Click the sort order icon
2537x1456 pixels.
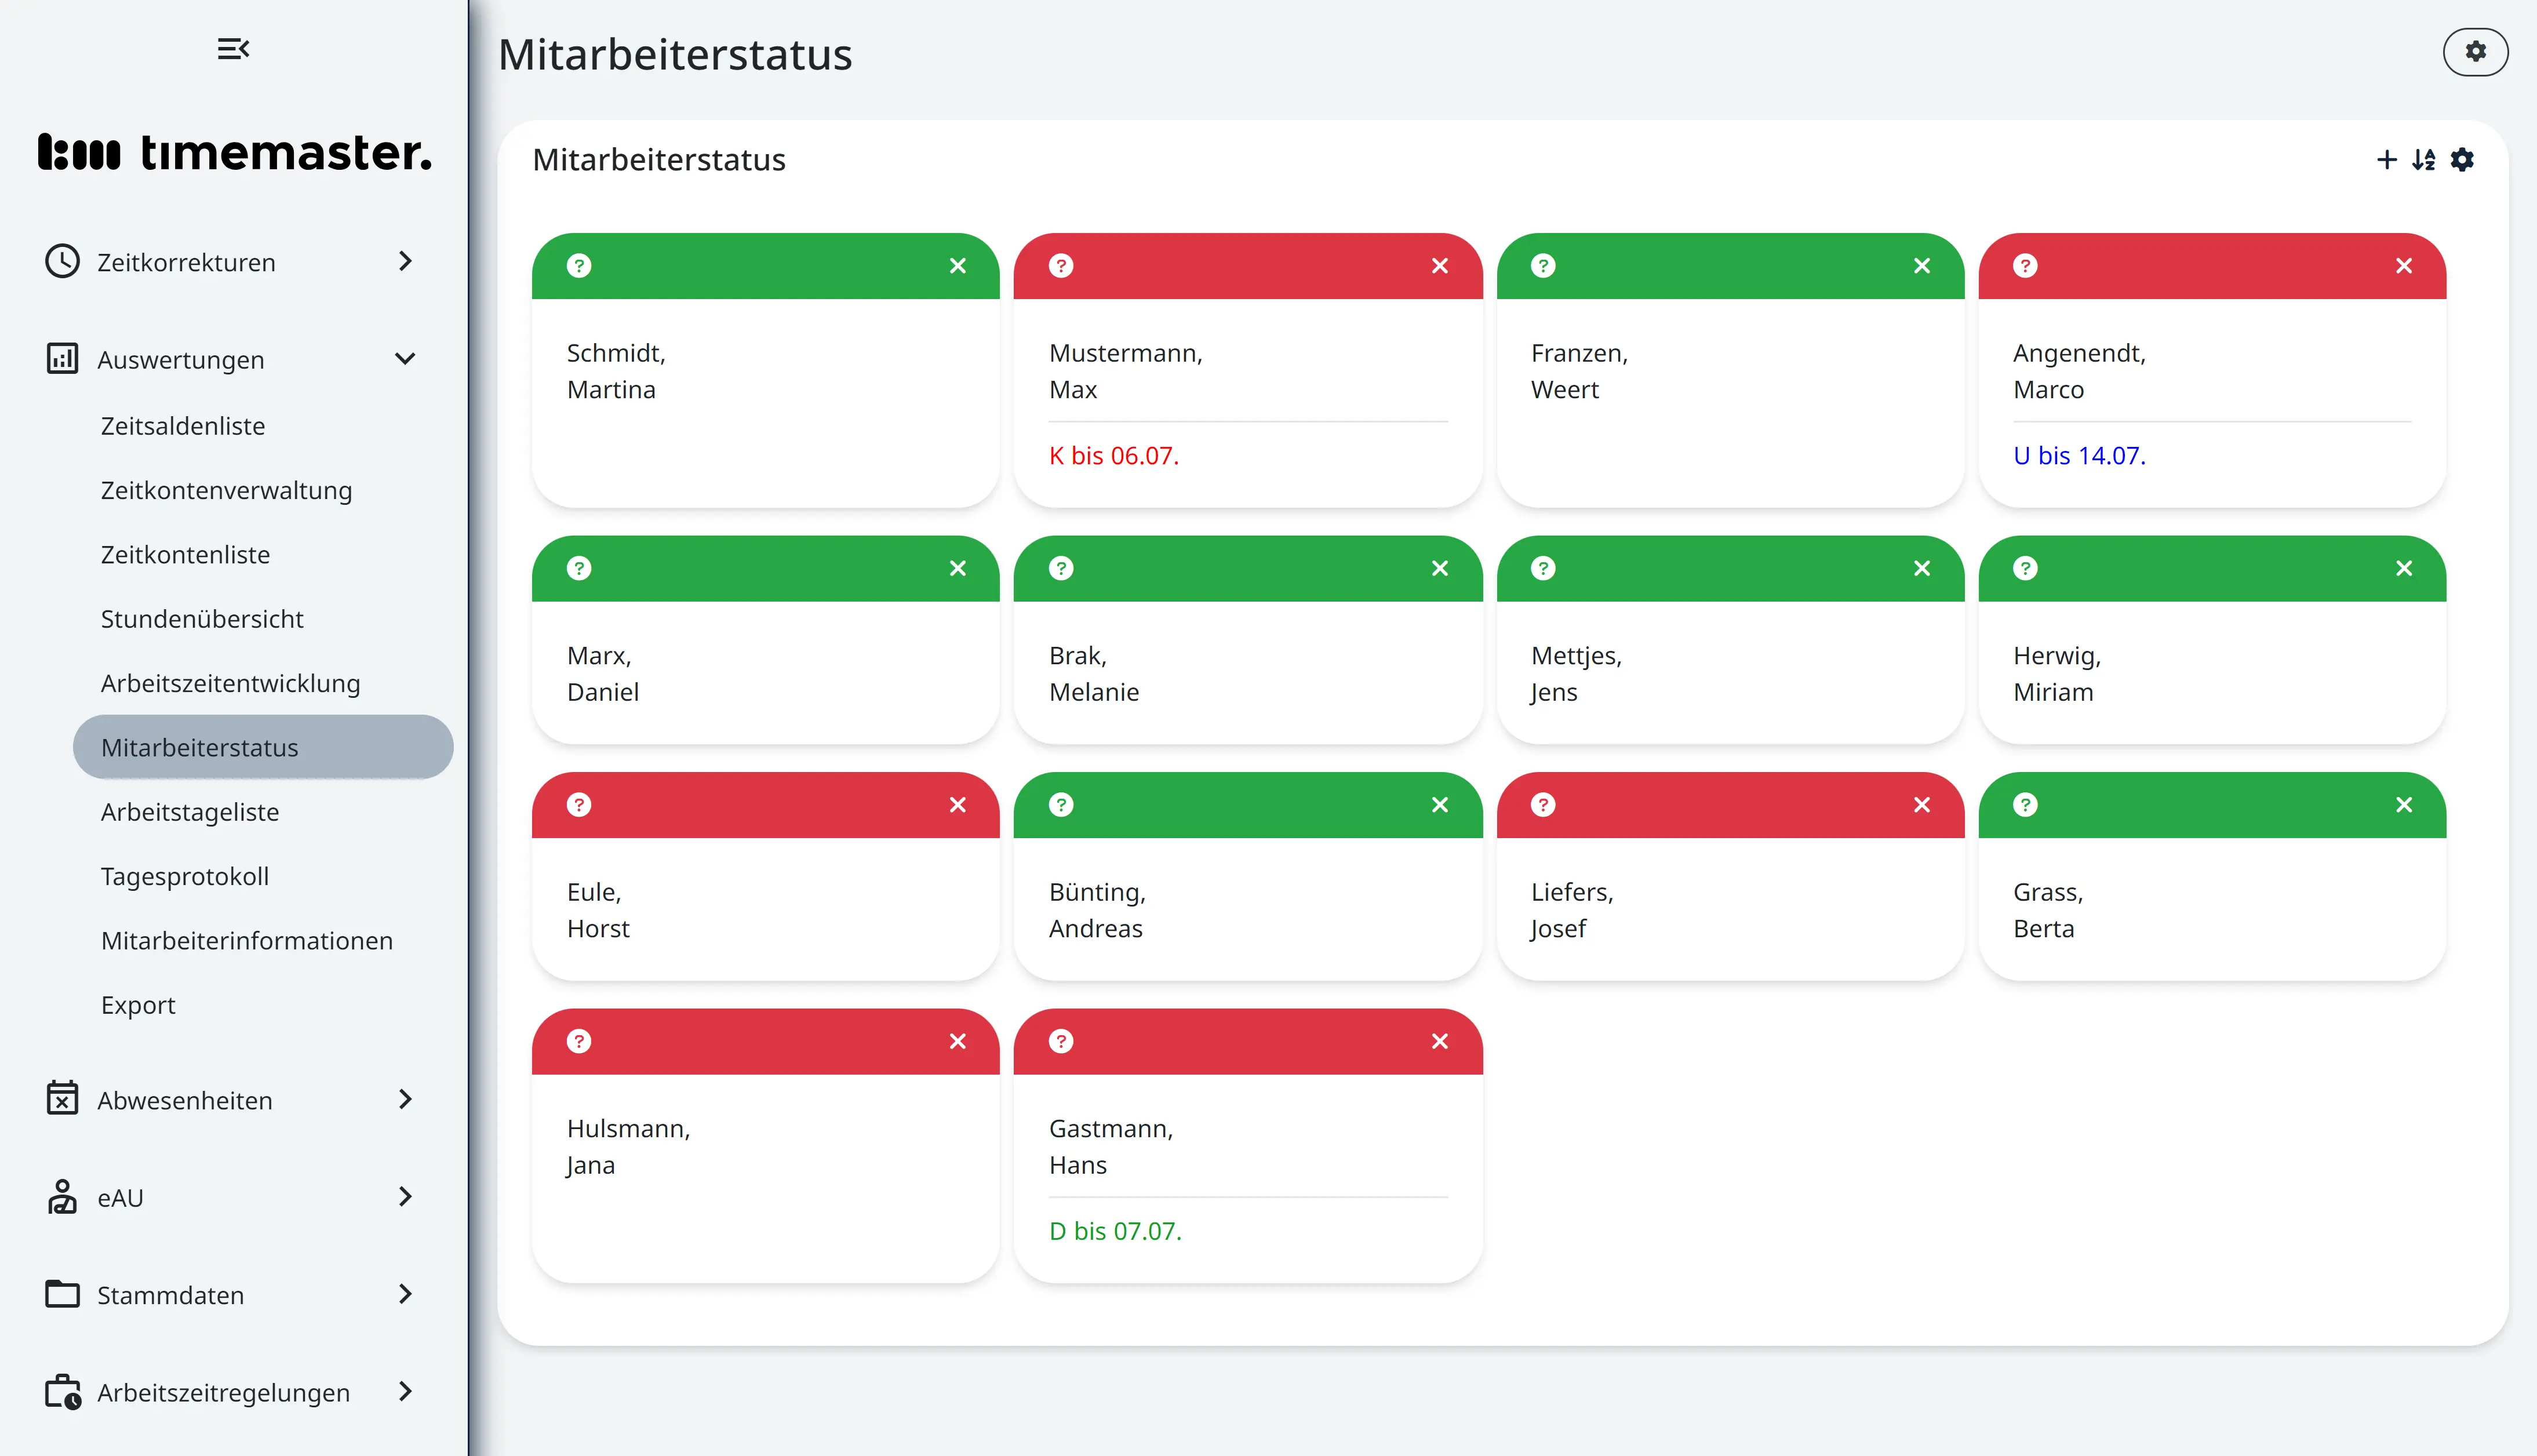tap(2423, 160)
